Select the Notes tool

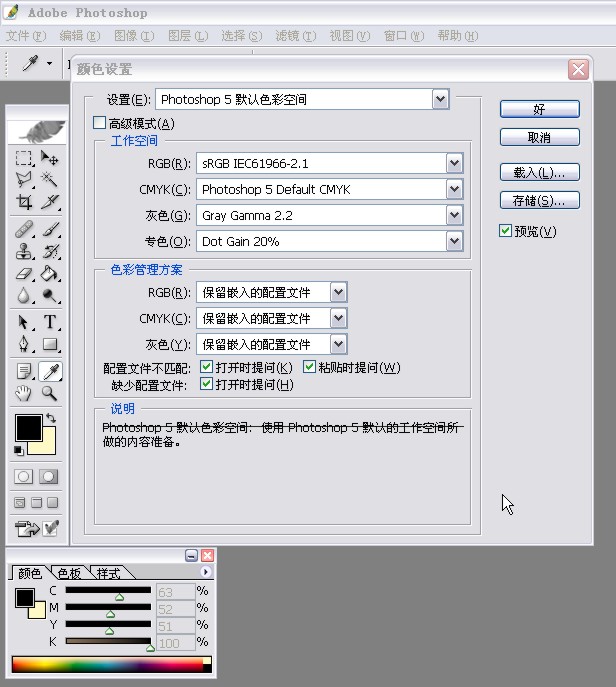coord(24,371)
